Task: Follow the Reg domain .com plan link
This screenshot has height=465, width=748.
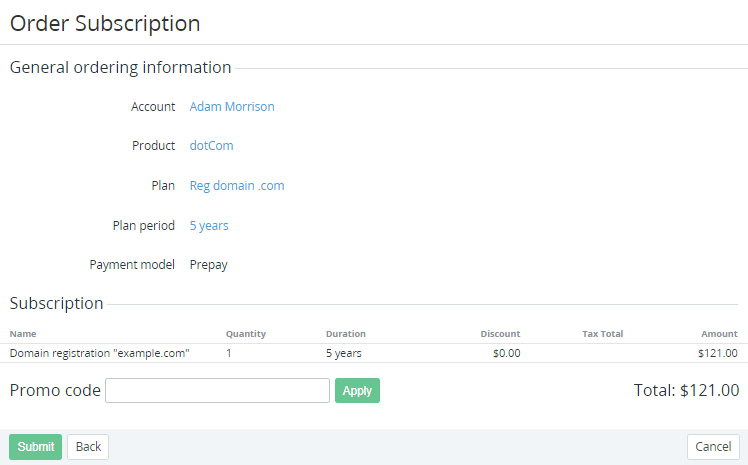Action: click(237, 186)
